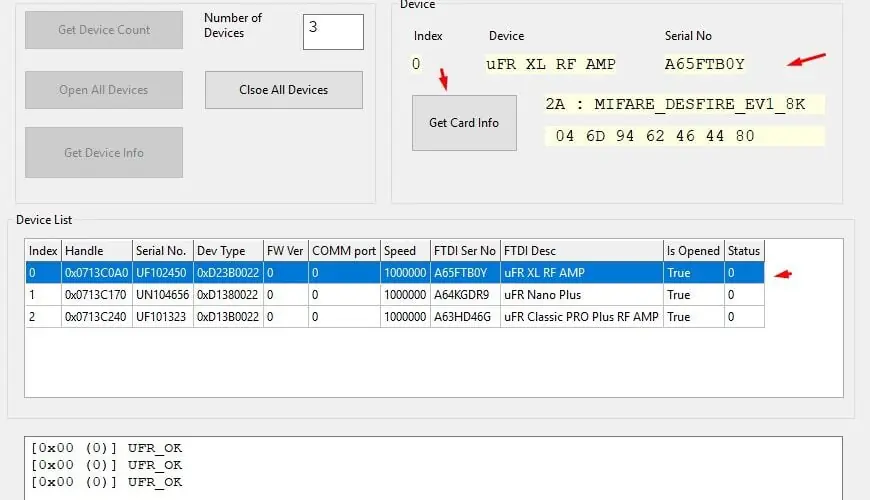Sort by the Speed column header
Viewport: 870px width, 500px height.
coord(406,251)
